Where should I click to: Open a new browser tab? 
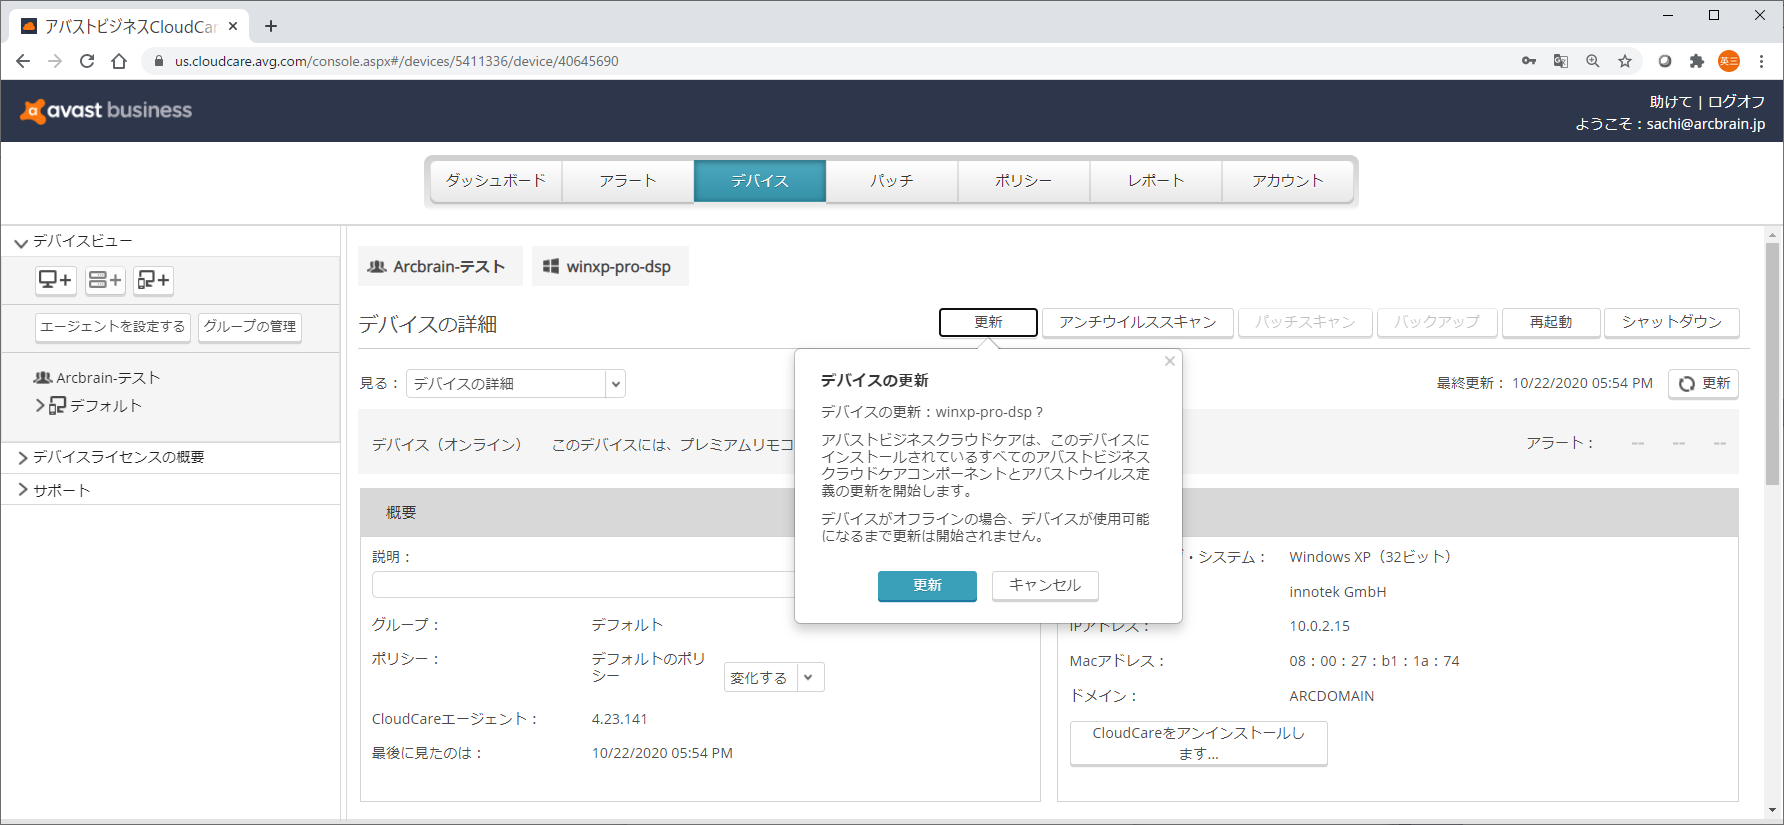(x=271, y=26)
